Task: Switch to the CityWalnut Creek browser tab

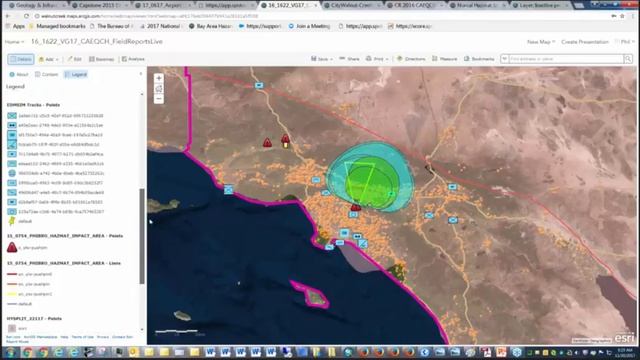Action: point(352,5)
